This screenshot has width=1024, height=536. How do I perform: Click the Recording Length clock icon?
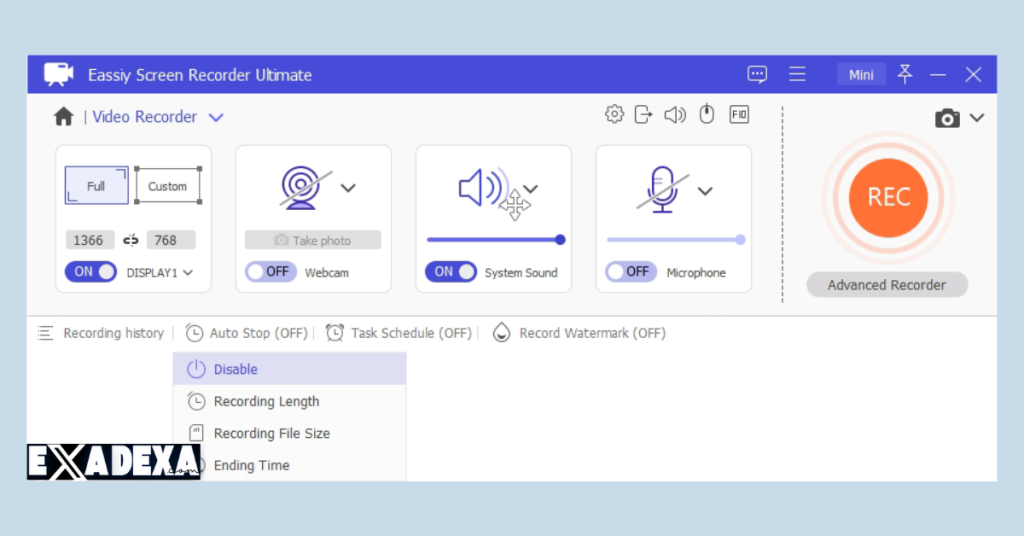(196, 401)
